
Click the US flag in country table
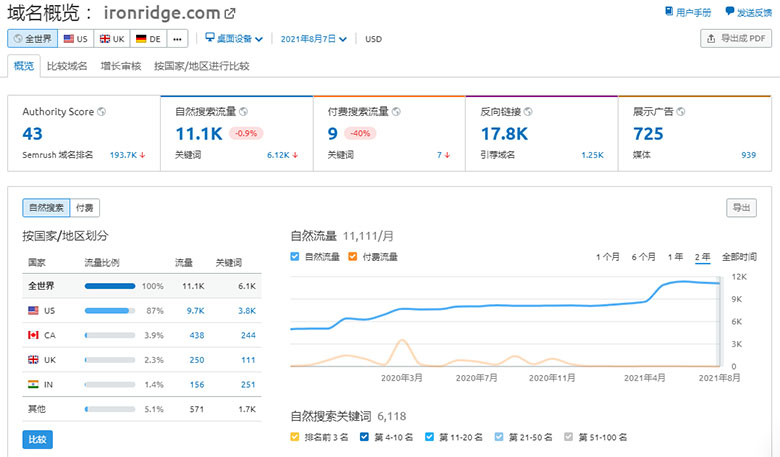coord(33,310)
